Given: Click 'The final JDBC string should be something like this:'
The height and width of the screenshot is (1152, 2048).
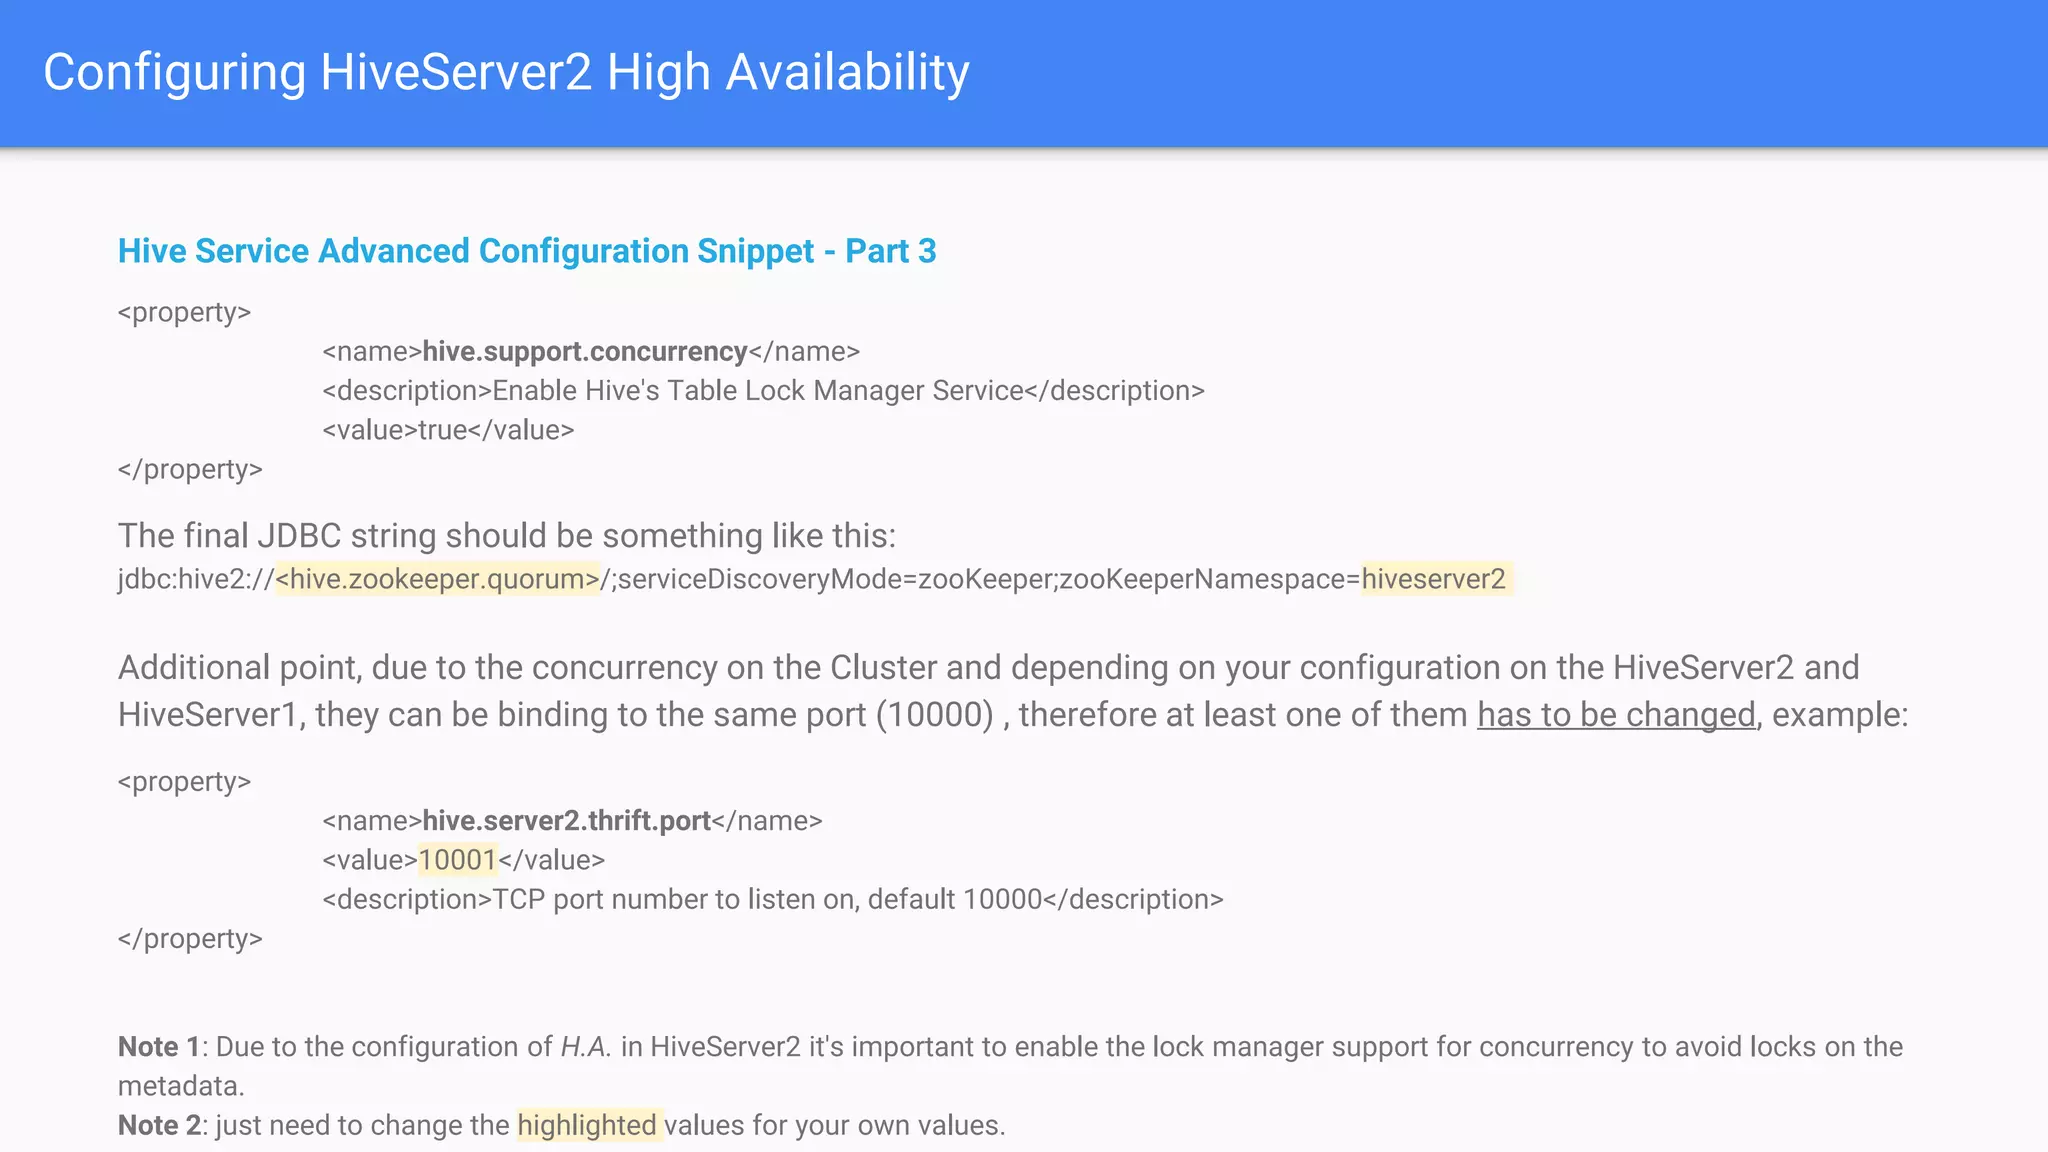Looking at the screenshot, I should 507,536.
